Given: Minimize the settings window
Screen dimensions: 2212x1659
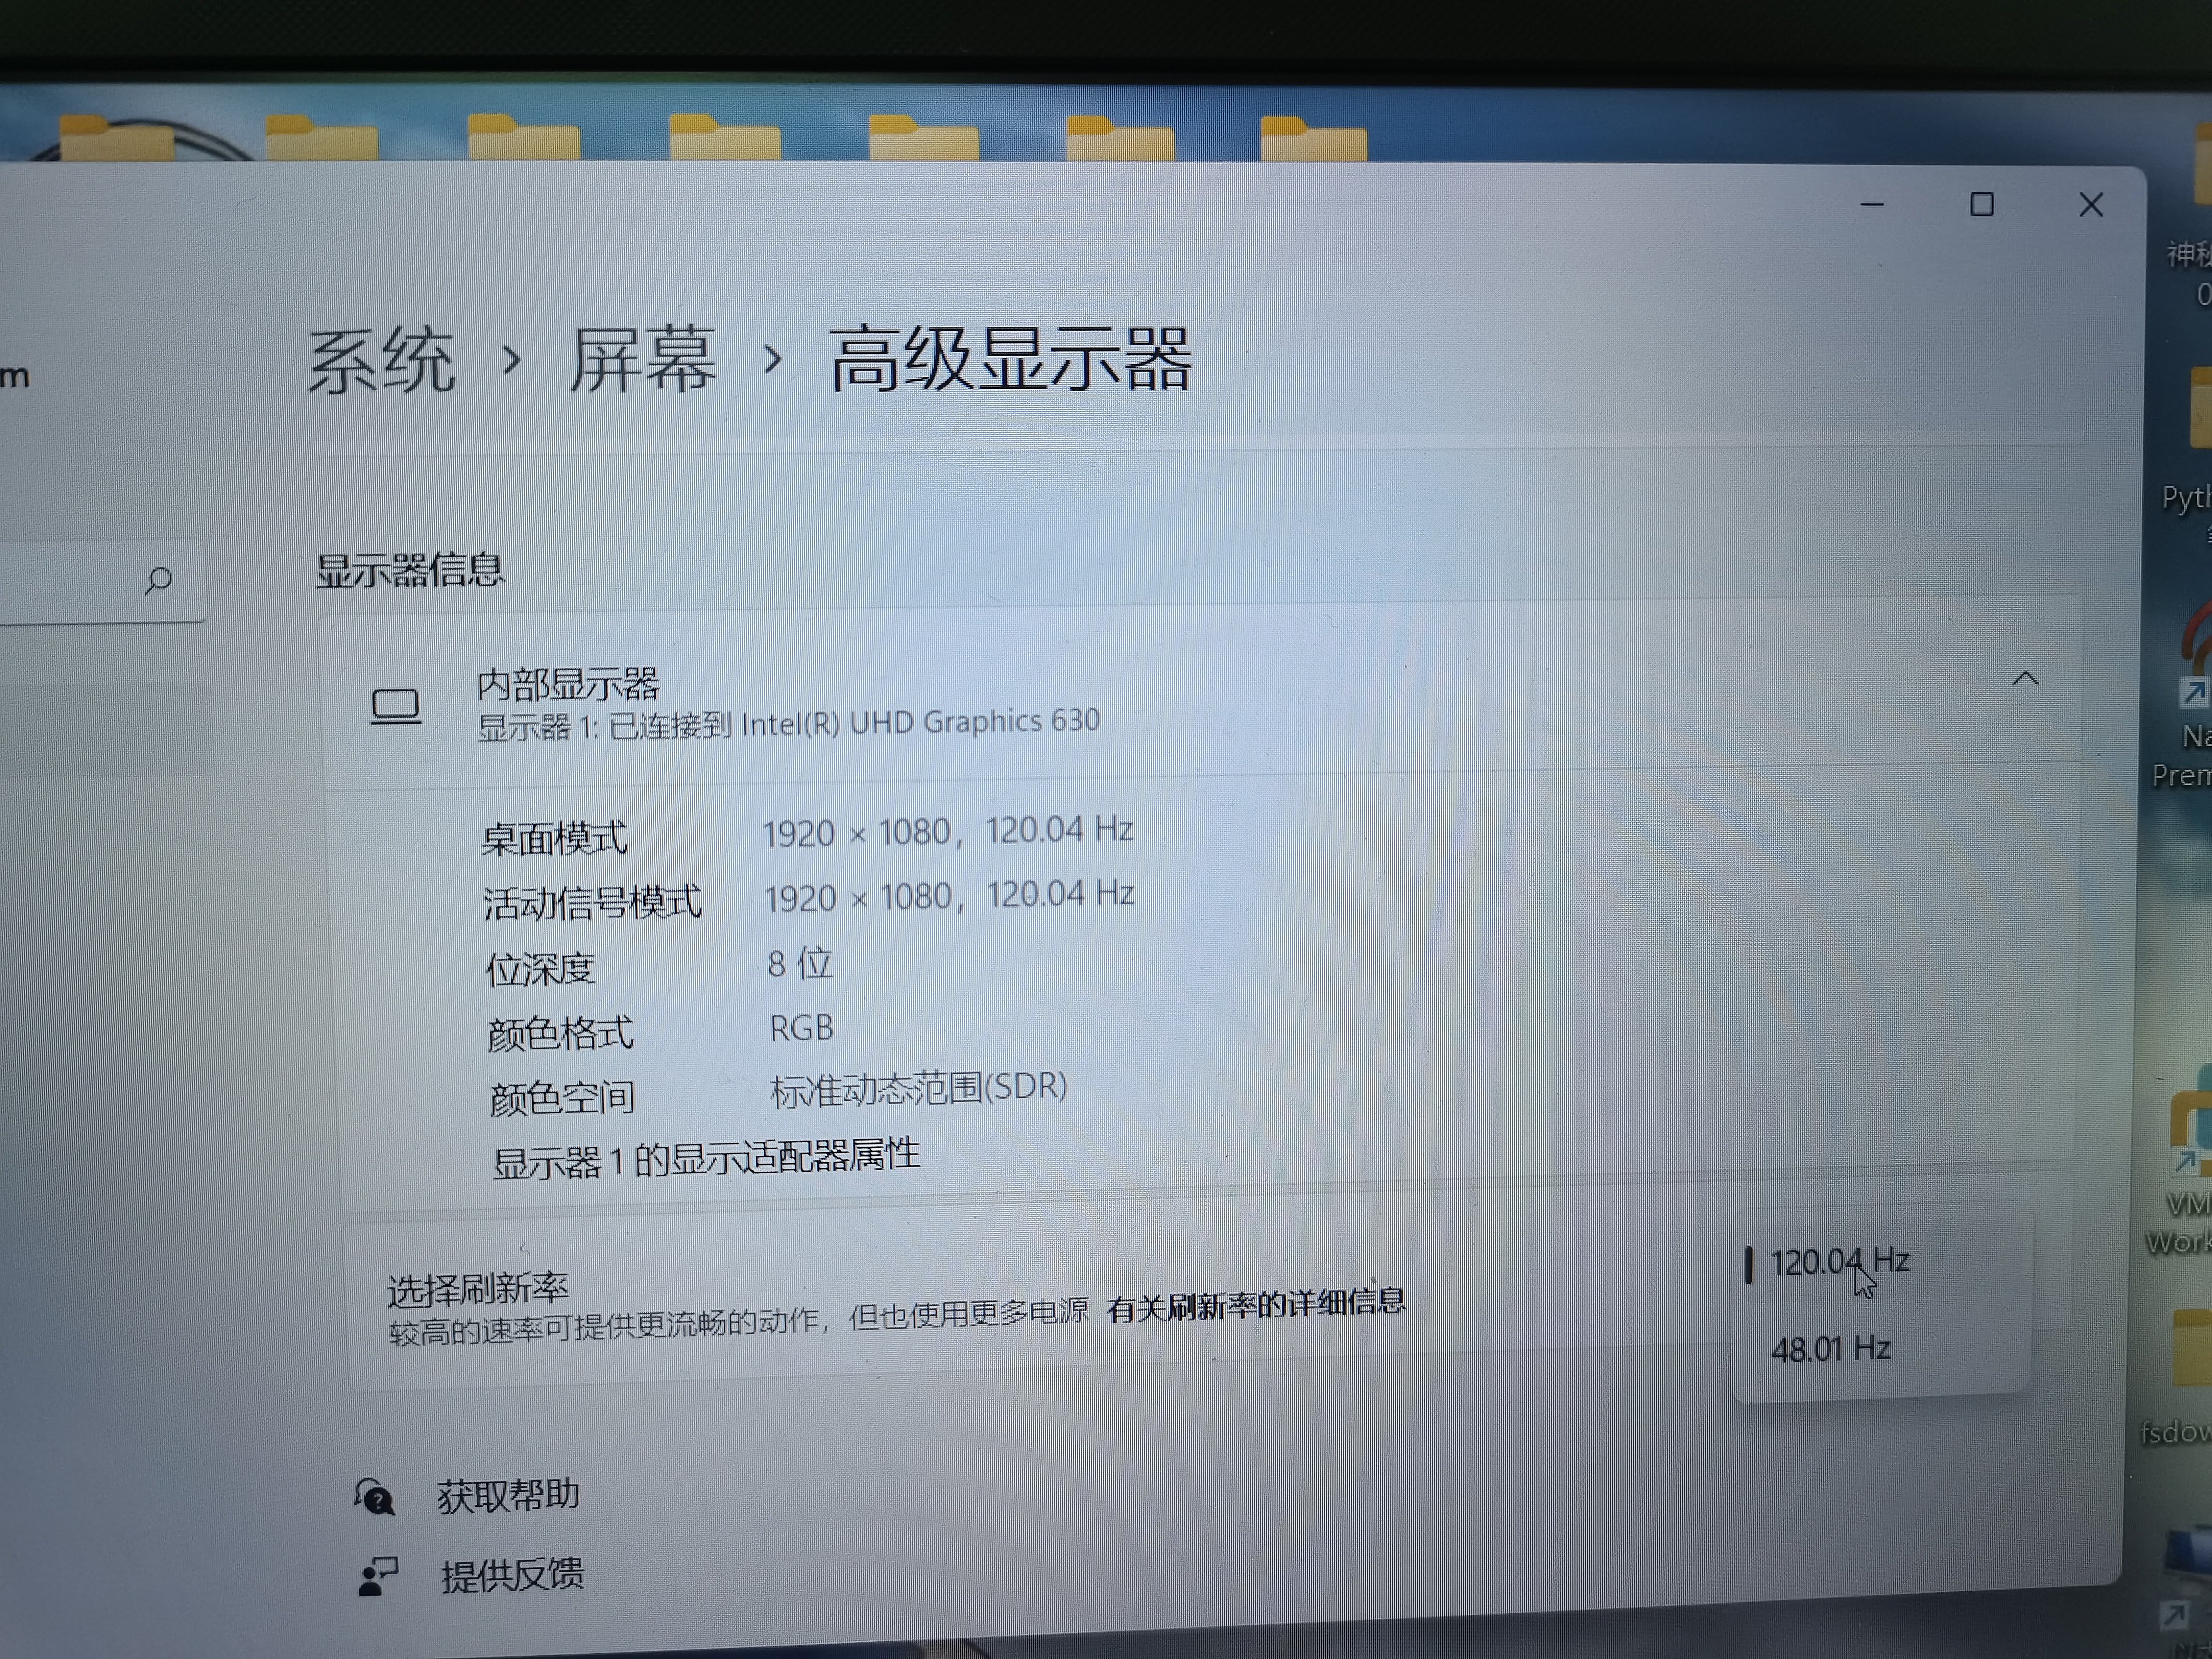Looking at the screenshot, I should tap(1872, 205).
